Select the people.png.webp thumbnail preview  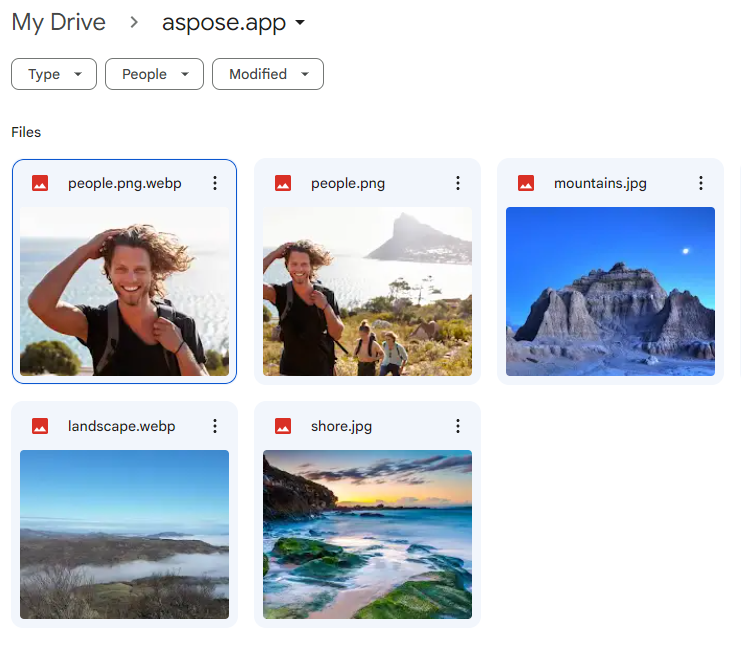coord(124,291)
